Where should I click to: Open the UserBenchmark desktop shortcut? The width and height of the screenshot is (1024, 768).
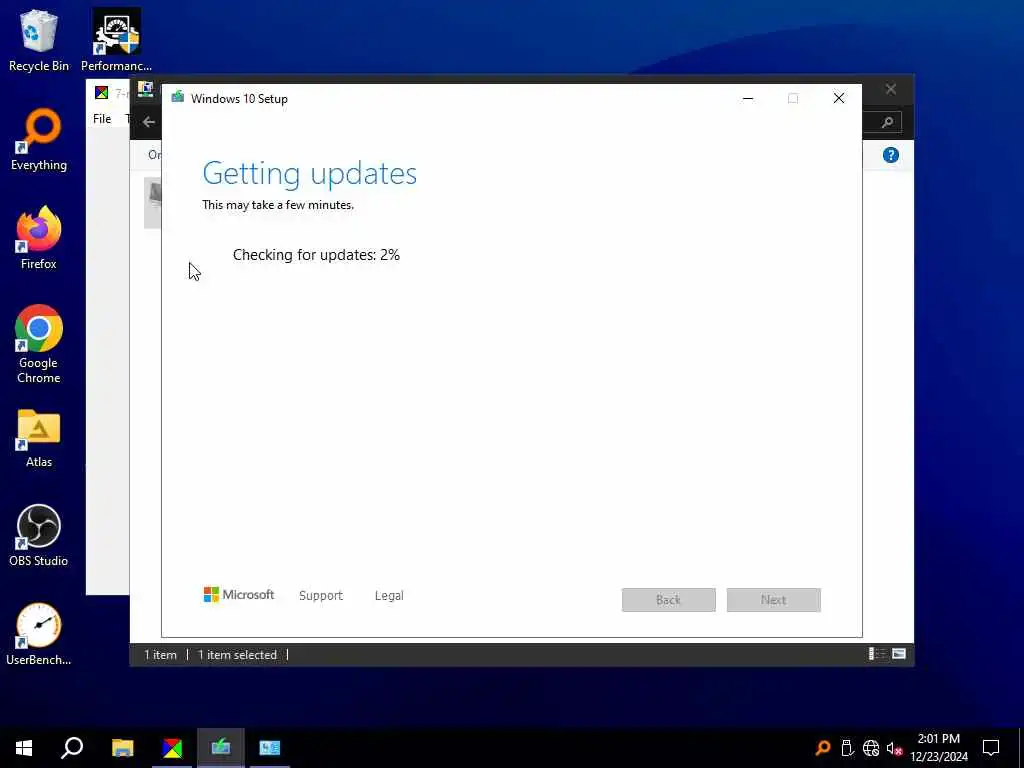(39, 635)
